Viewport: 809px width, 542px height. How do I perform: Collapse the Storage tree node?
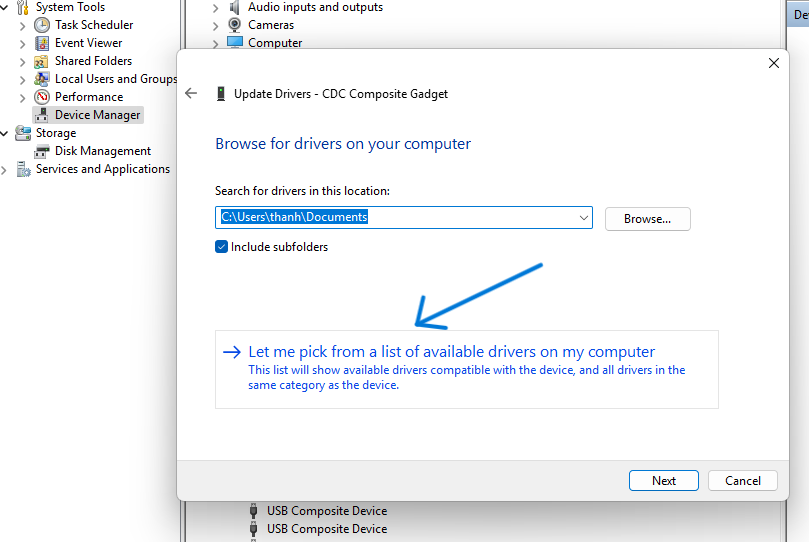(x=5, y=133)
